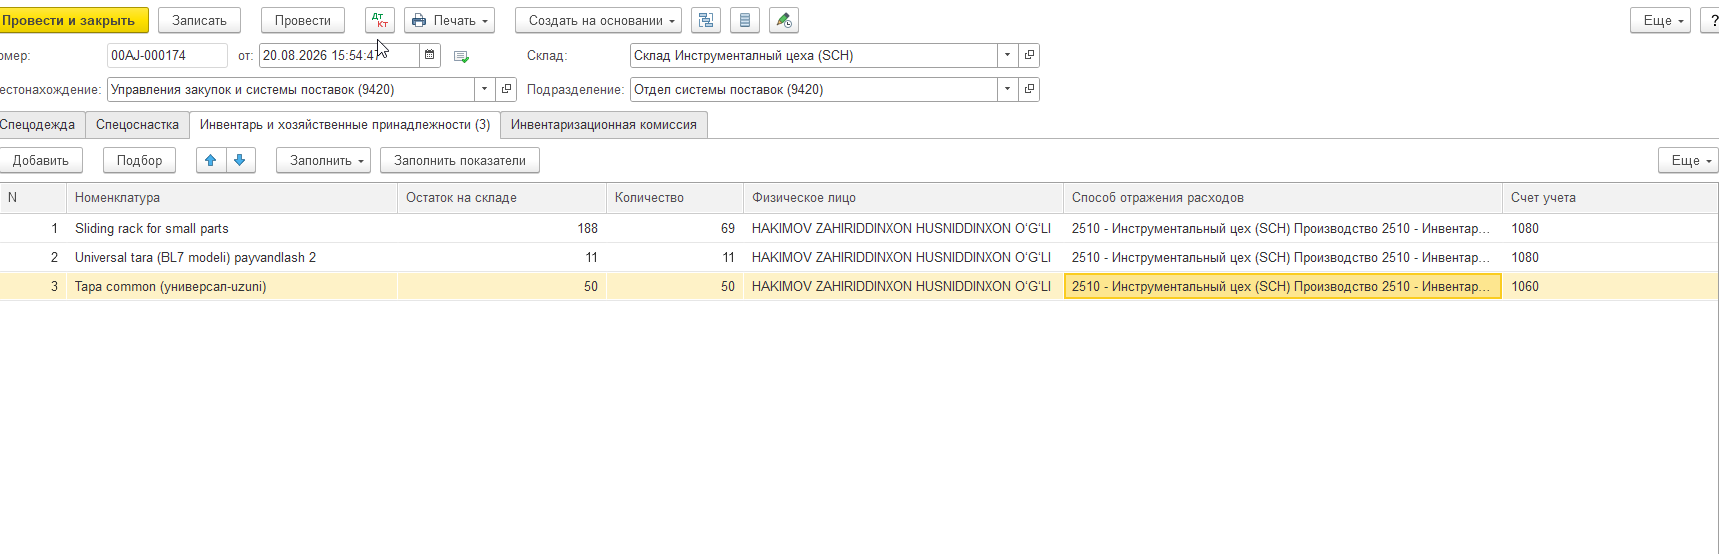1719x554 pixels.
Task: Switch to the Спецоснастка tab
Action: pyautogui.click(x=138, y=124)
